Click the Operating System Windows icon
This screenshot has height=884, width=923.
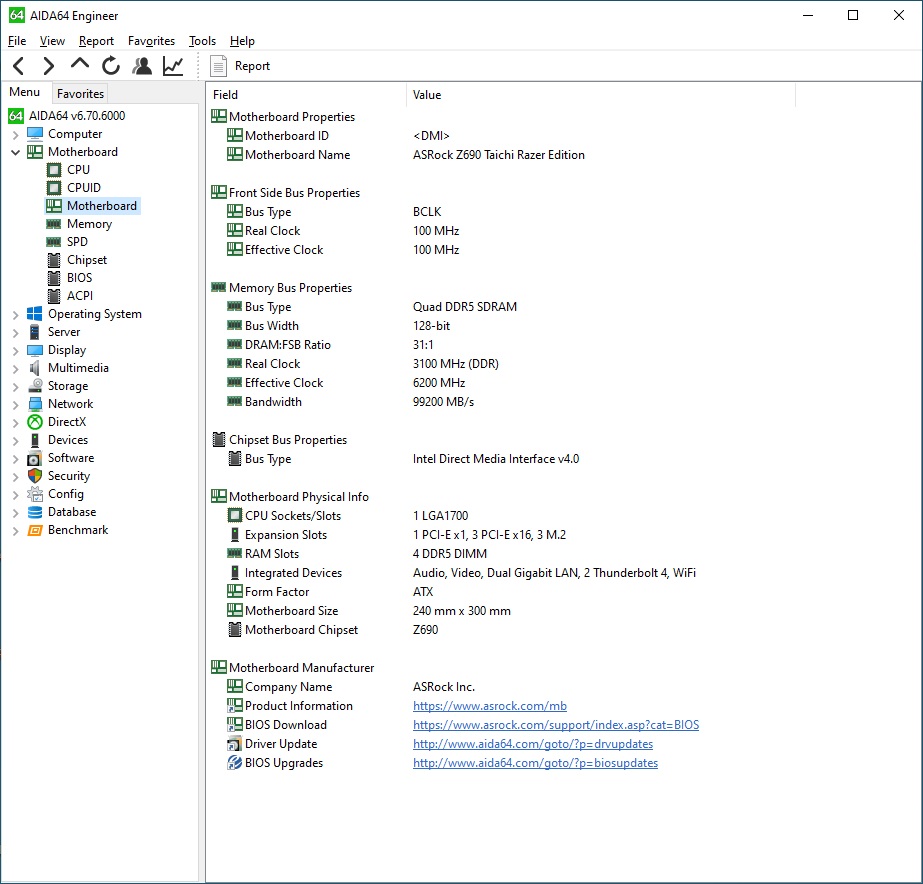click(35, 314)
